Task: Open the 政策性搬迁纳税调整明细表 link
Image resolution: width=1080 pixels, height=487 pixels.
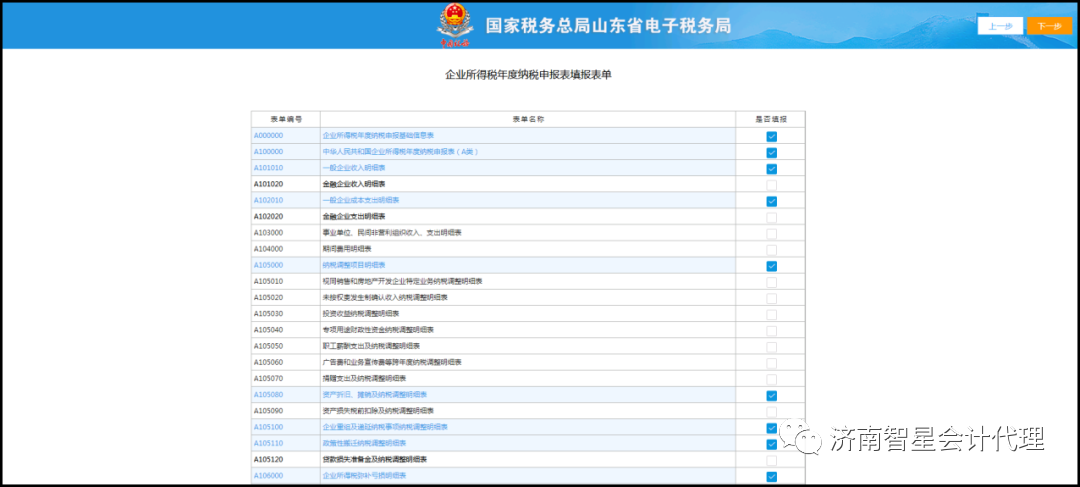Action: [364, 443]
